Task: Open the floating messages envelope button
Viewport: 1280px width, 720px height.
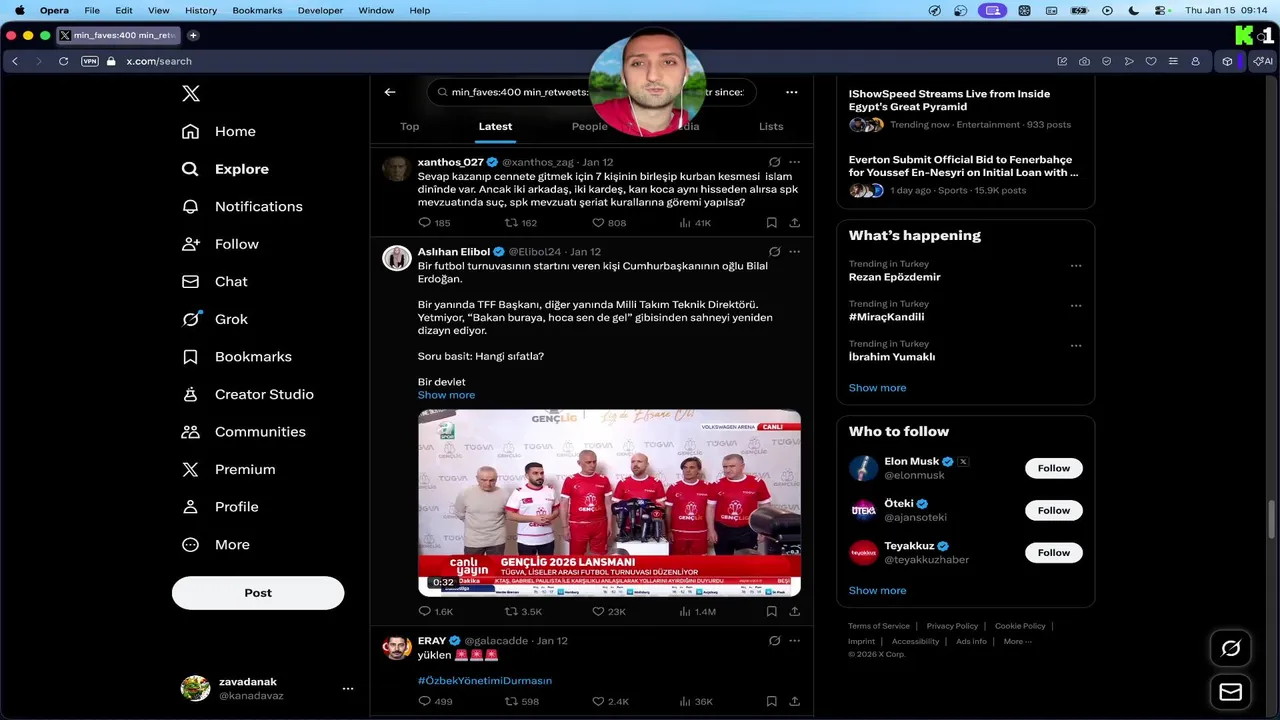Action: click(1231, 692)
